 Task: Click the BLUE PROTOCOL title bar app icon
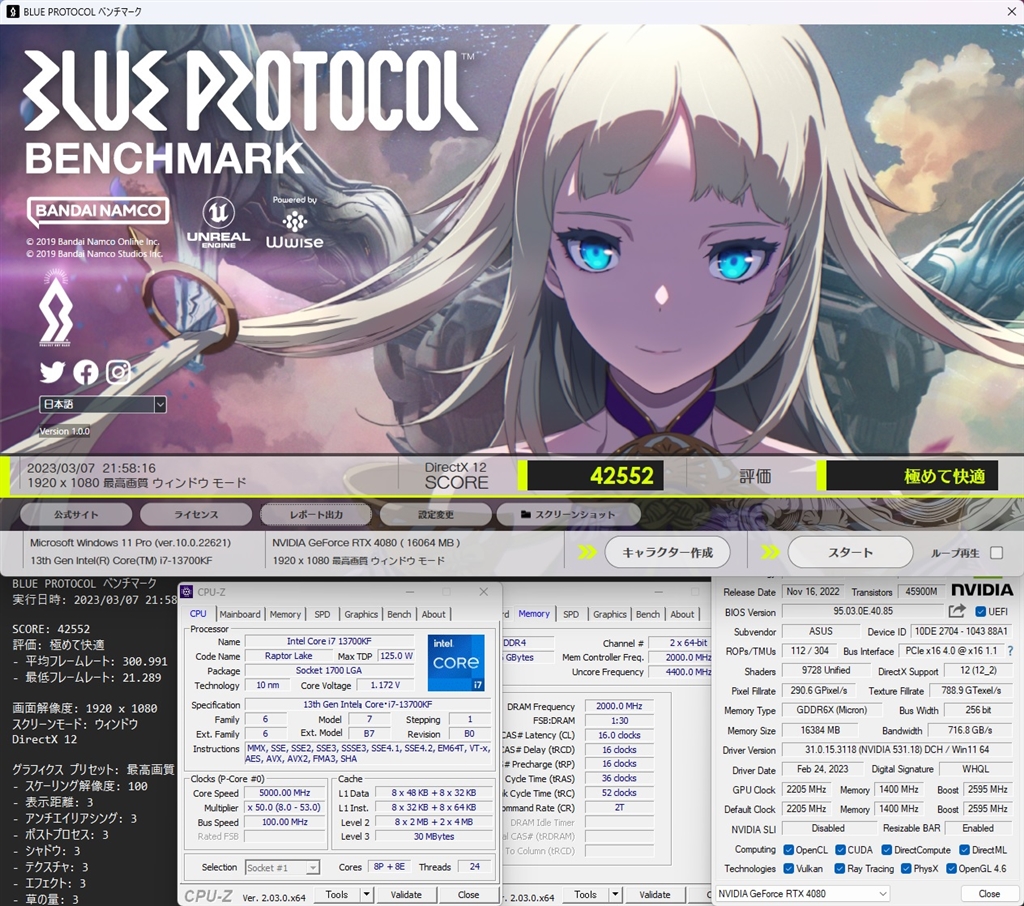coord(12,11)
